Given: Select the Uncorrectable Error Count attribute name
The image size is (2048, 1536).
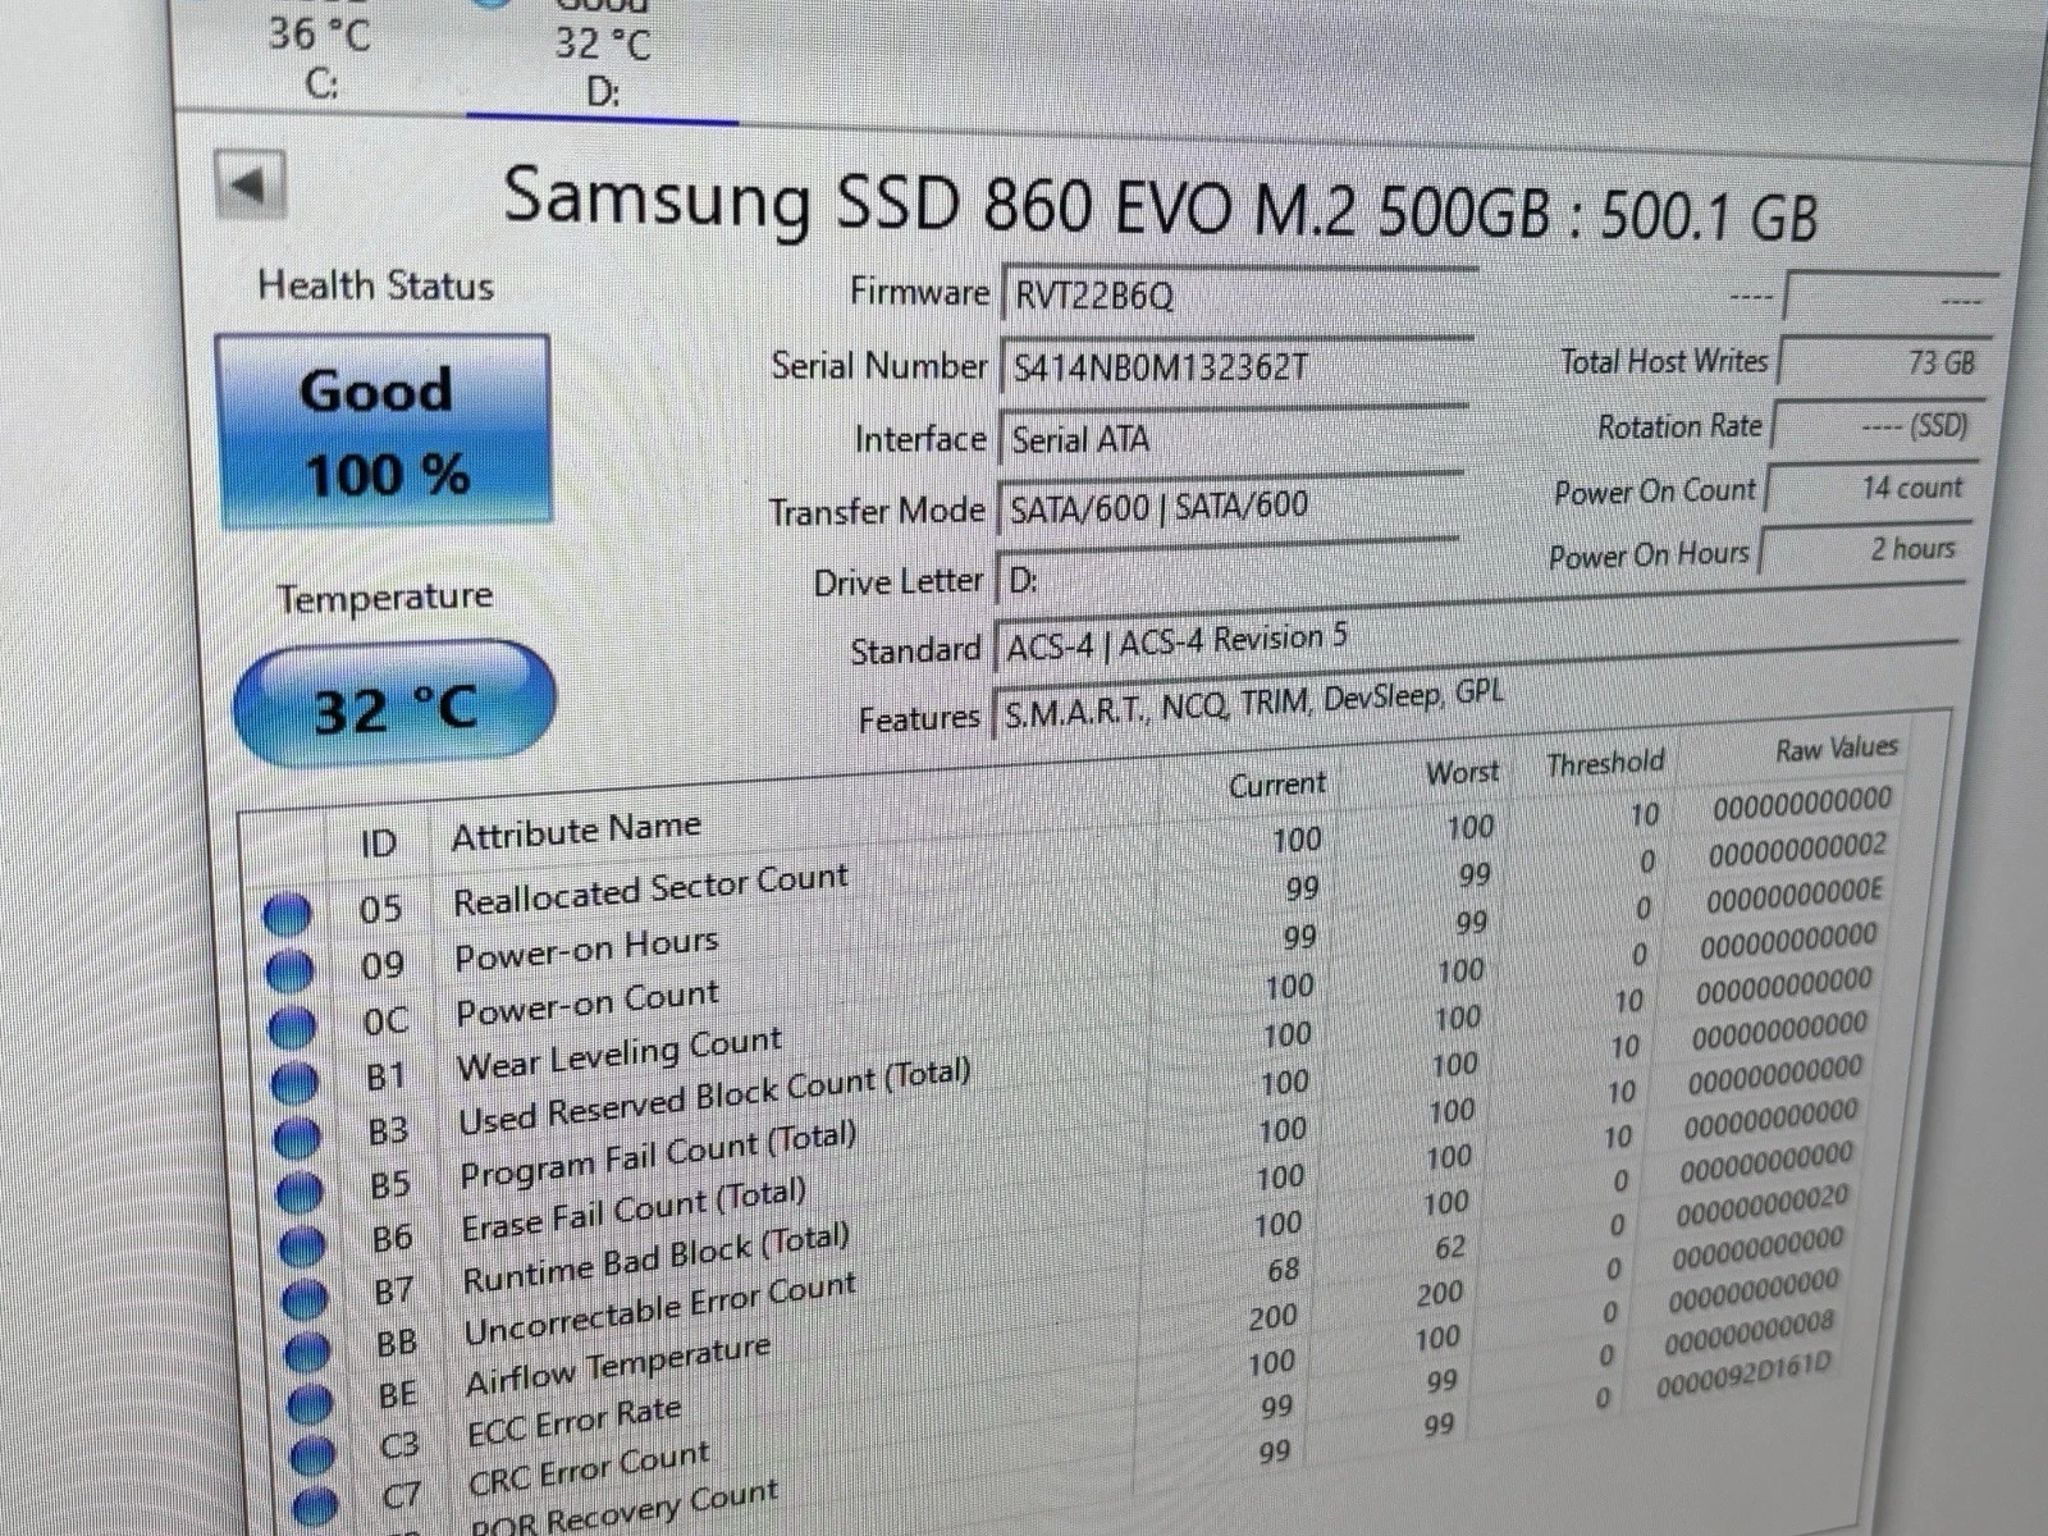Looking at the screenshot, I should tap(660, 1308).
